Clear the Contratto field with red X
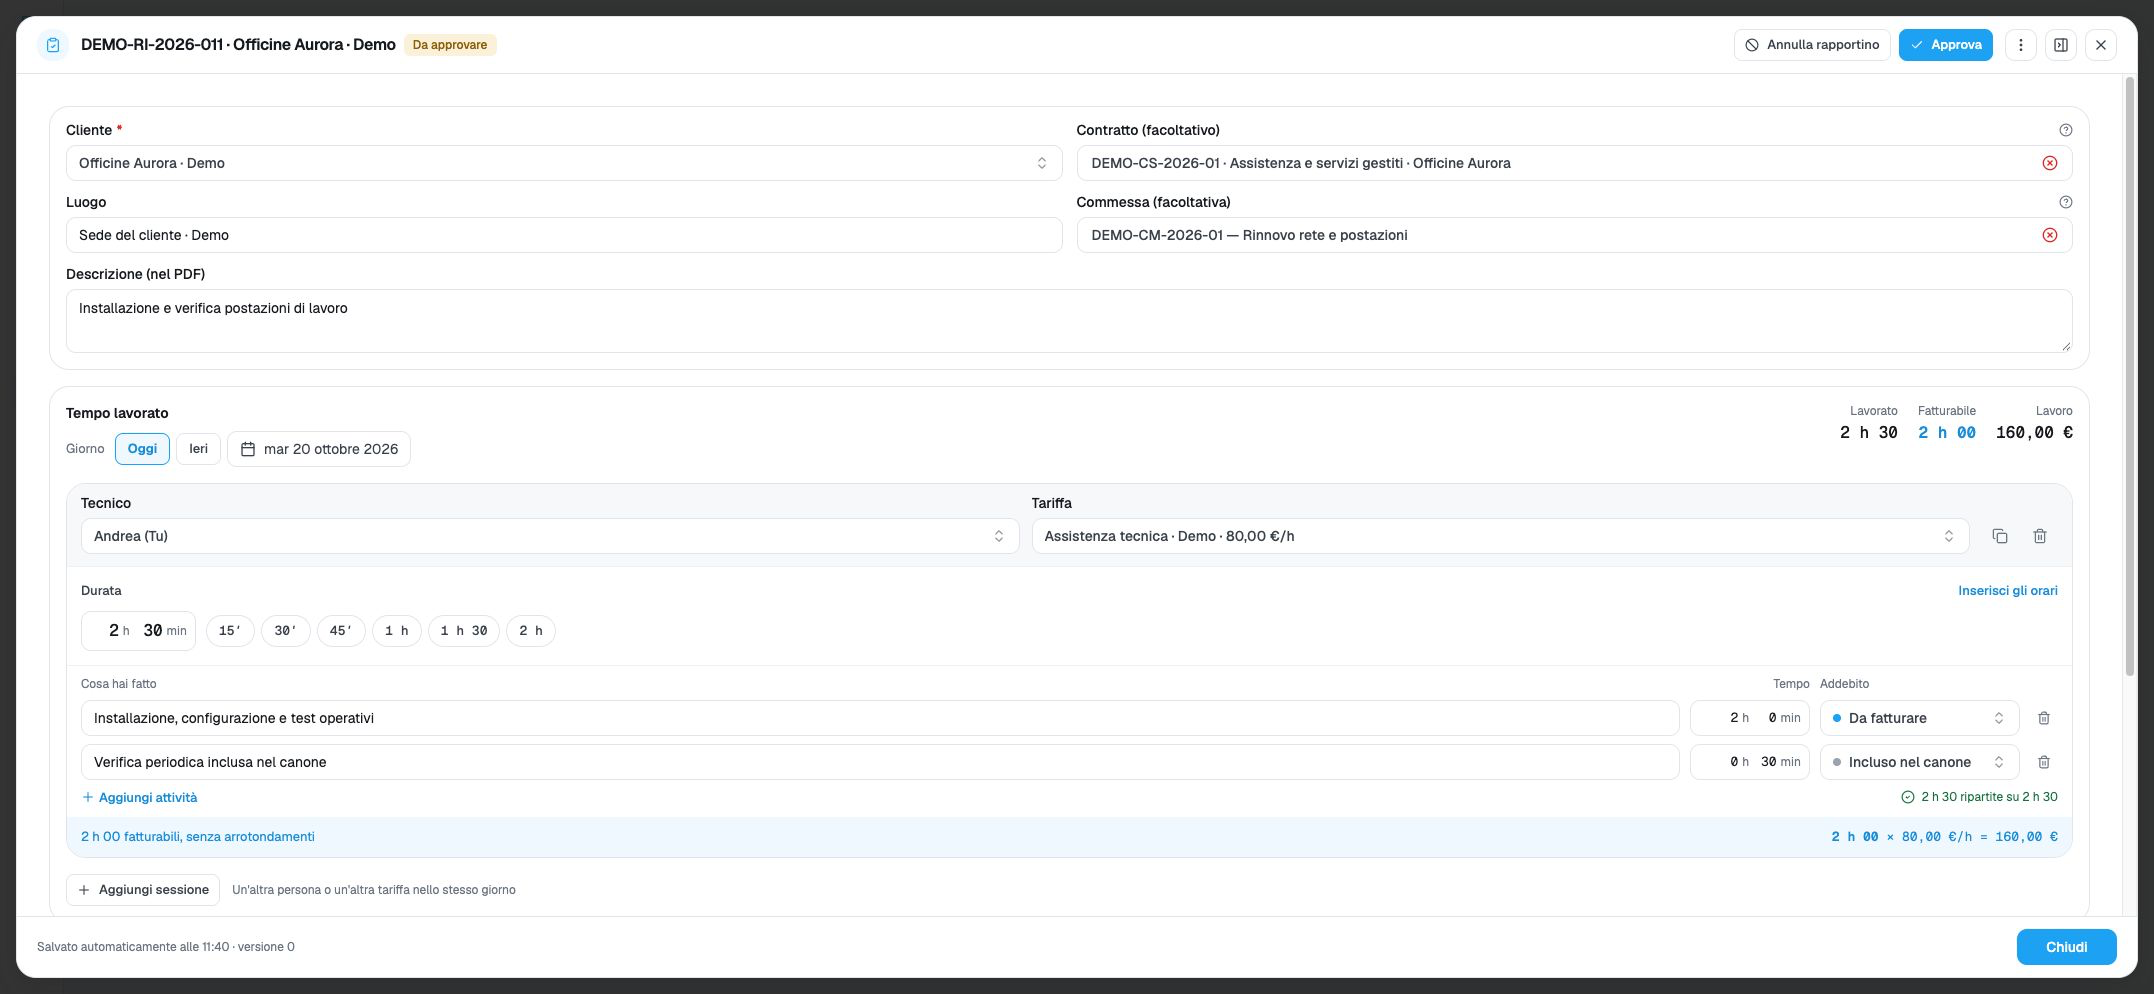The height and width of the screenshot is (994, 2154). pyautogui.click(x=2049, y=163)
